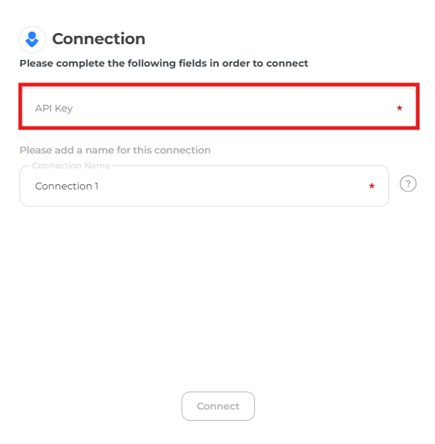The width and height of the screenshot is (435, 444).
Task: Click the word "Connect" inside the bottom button
Action: [x=218, y=406]
